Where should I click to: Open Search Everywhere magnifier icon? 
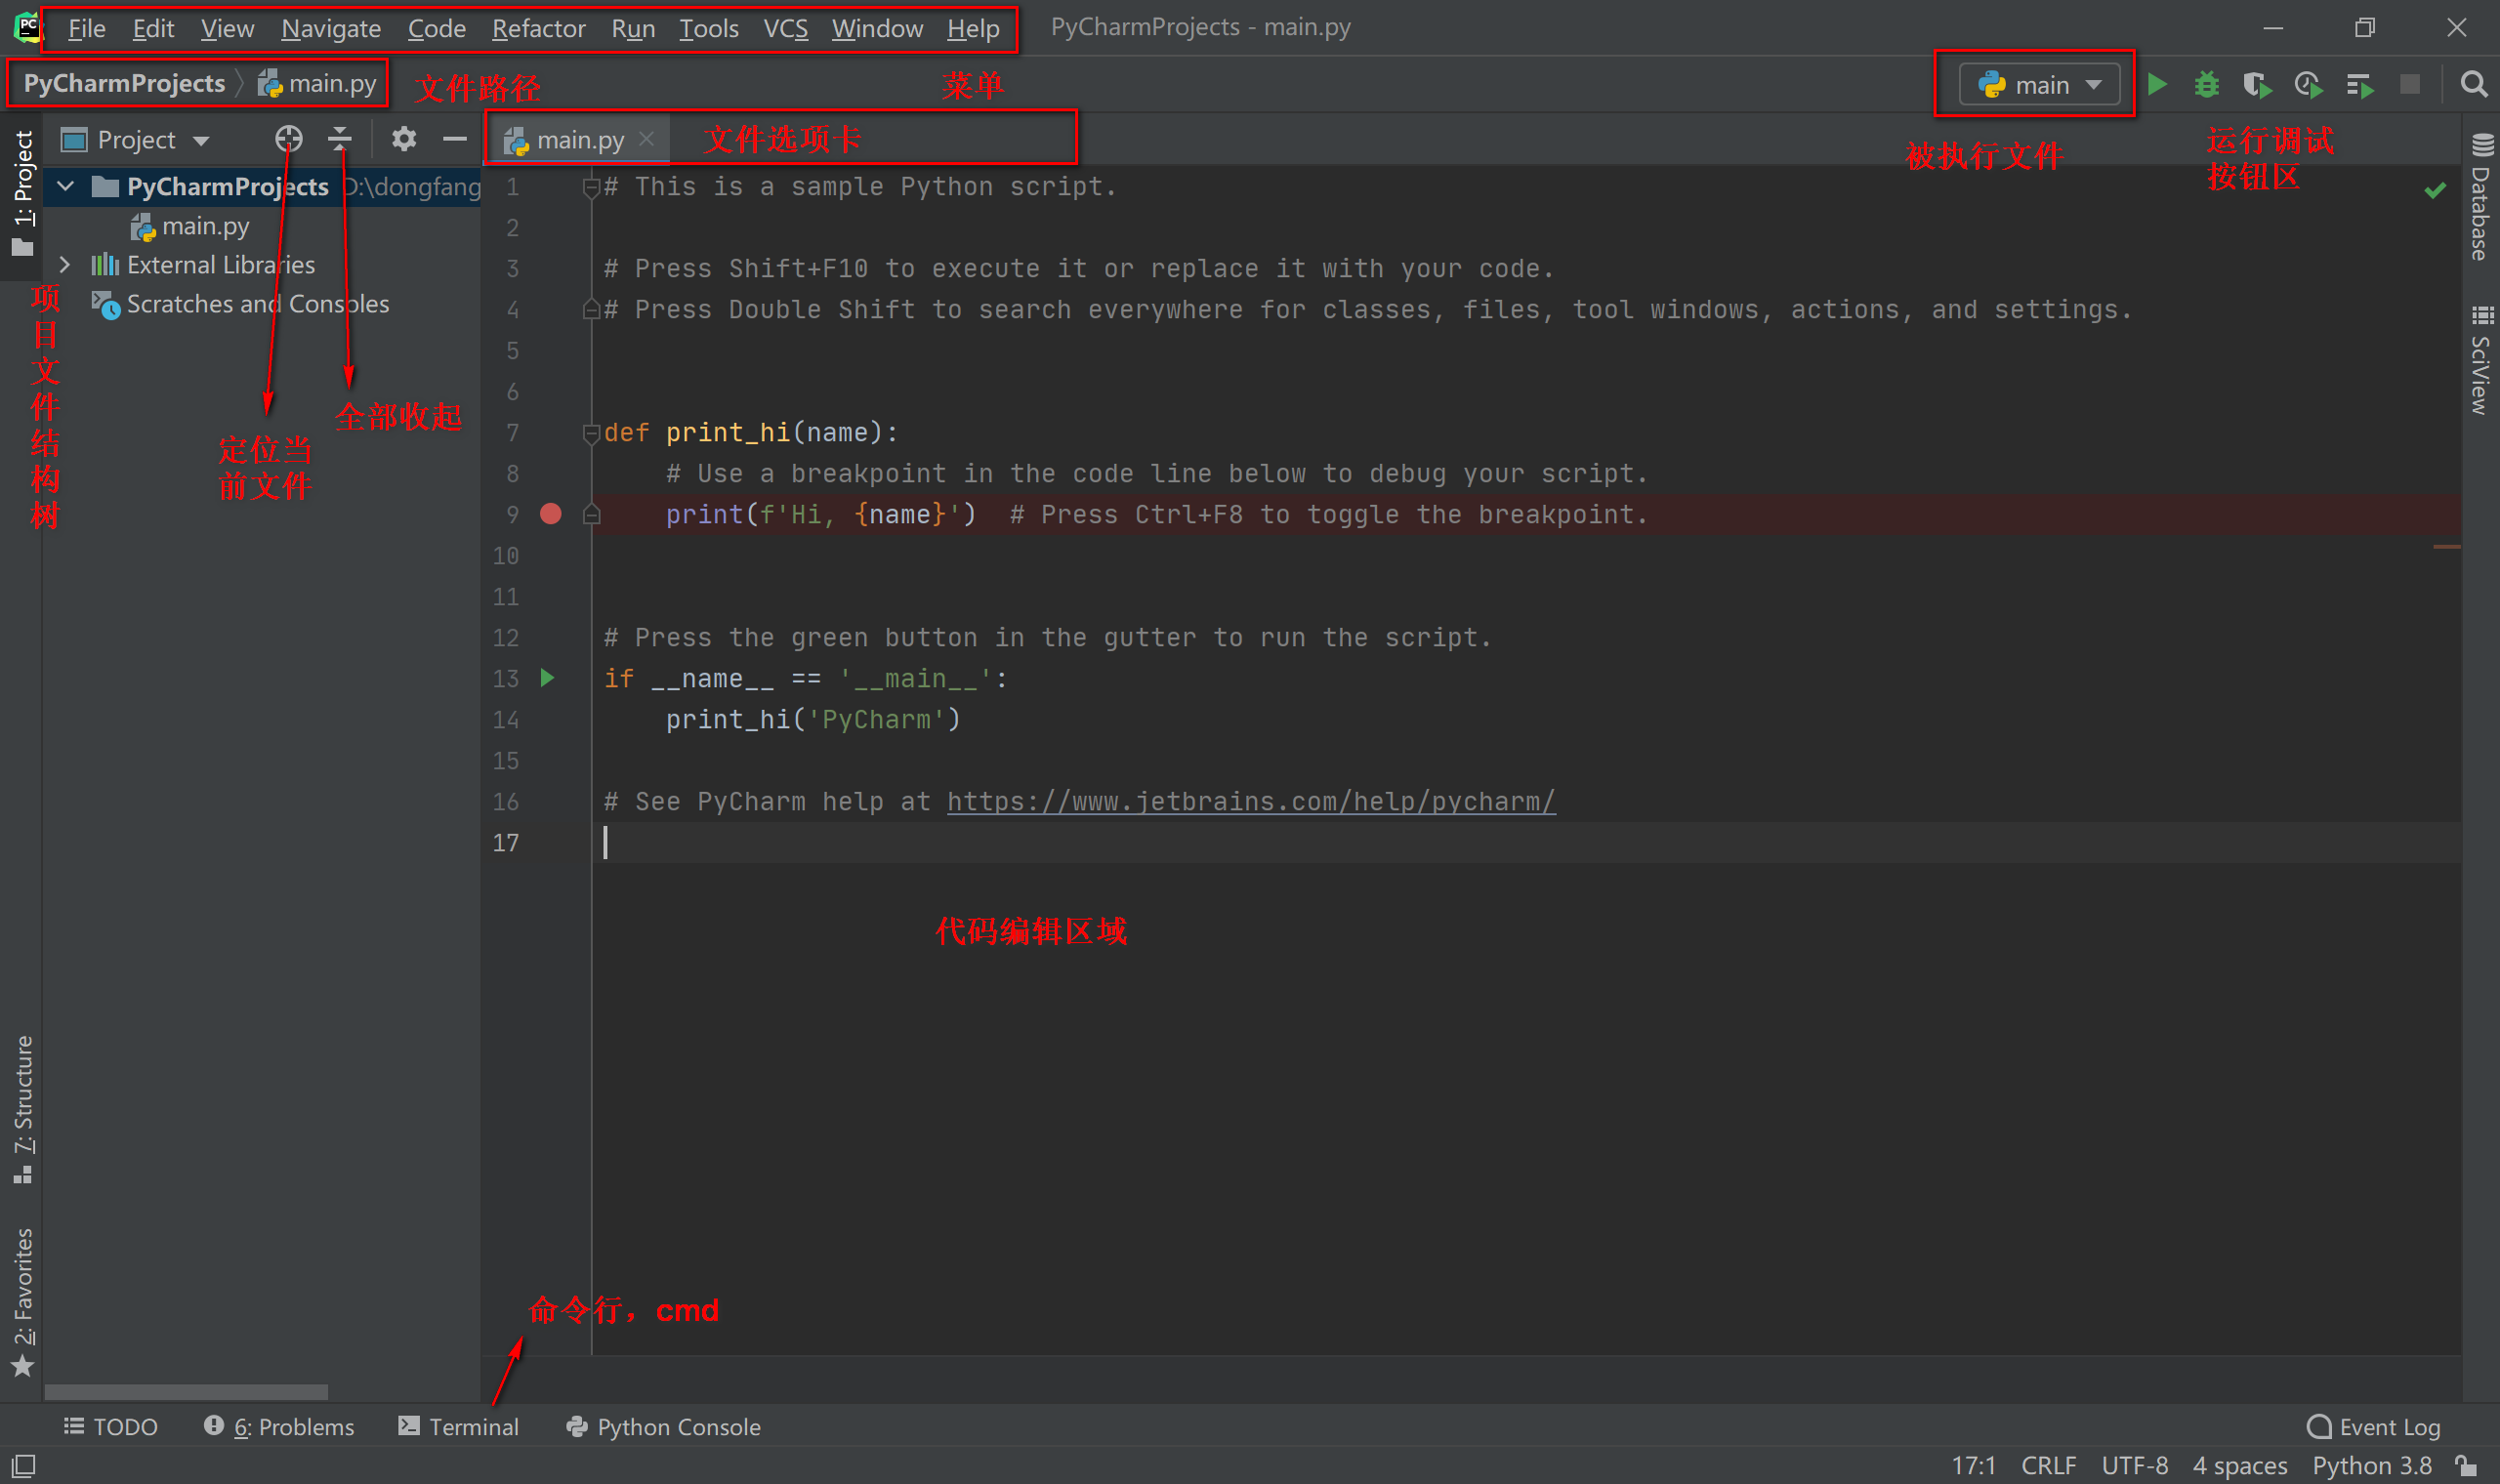(2474, 84)
